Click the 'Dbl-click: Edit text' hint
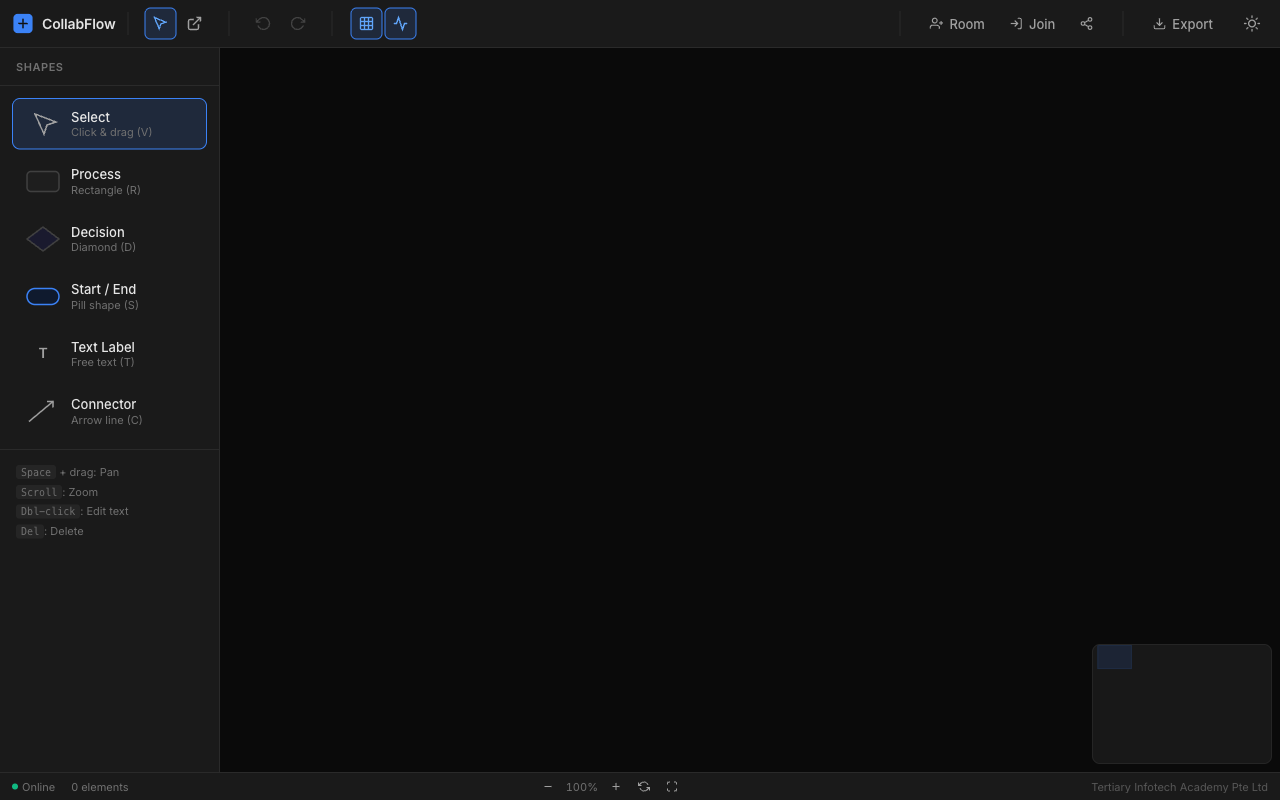Viewport: 1280px width, 800px height. [72, 511]
